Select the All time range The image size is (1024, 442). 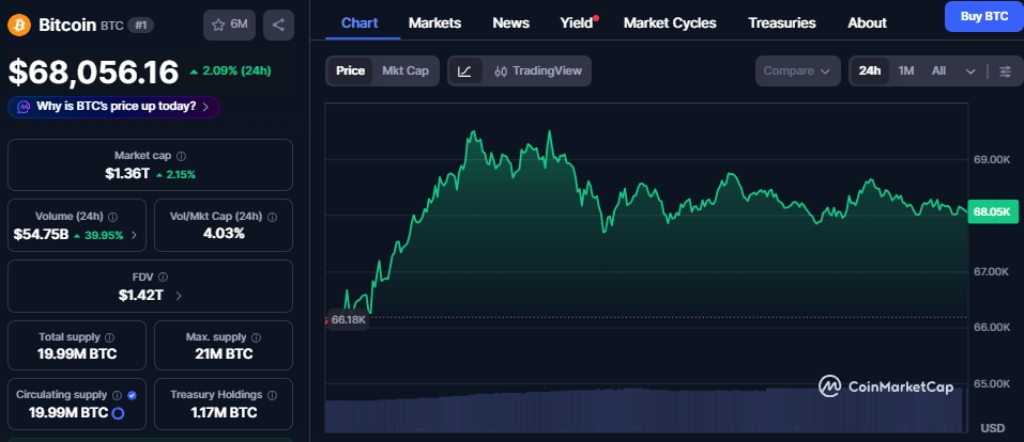[x=938, y=71]
